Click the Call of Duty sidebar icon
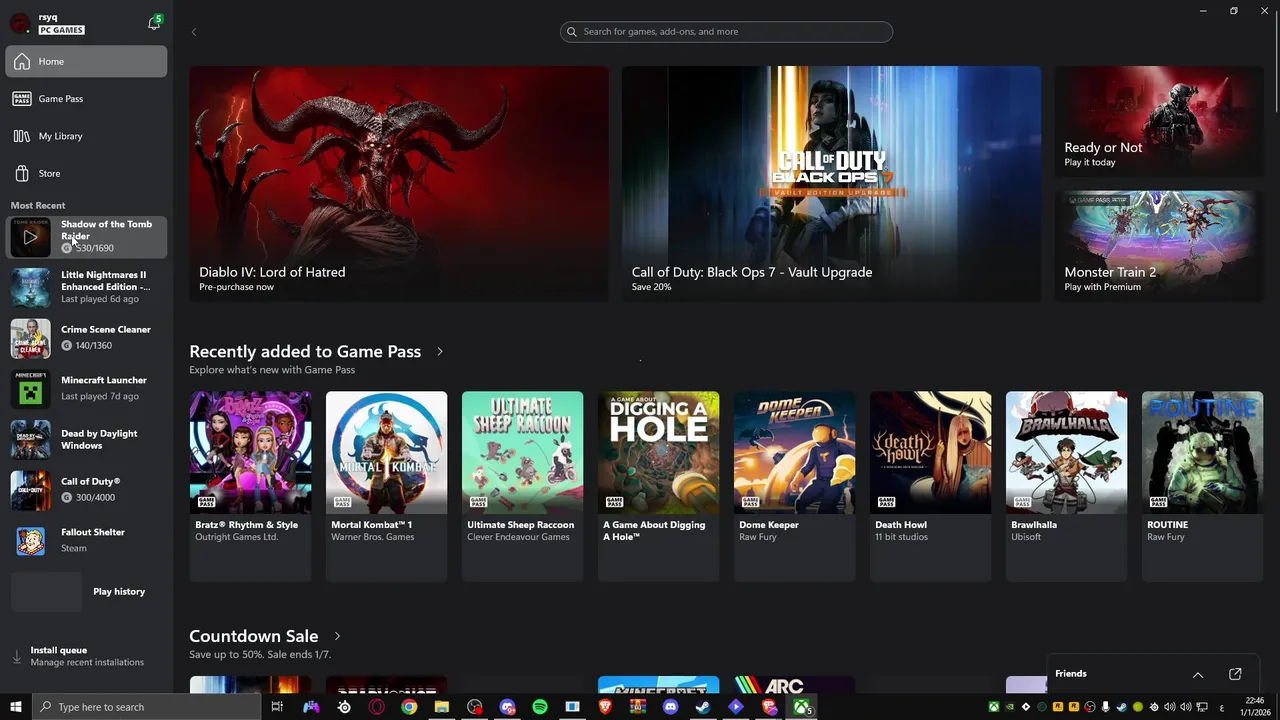This screenshot has width=1280, height=720. pyautogui.click(x=30, y=490)
